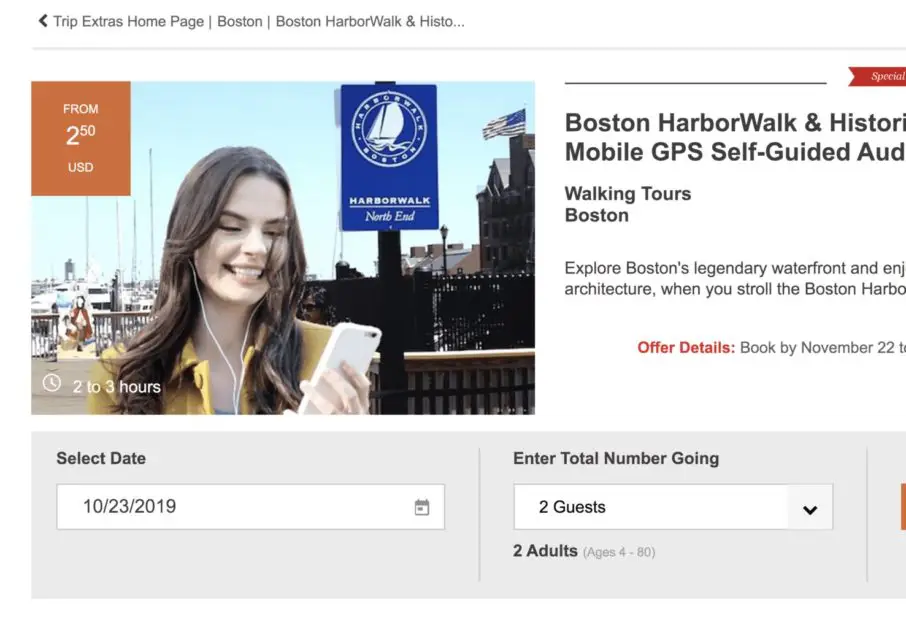Viewport: 906px width, 628px height.
Task: Open the Select Date picker
Action: click(250, 506)
